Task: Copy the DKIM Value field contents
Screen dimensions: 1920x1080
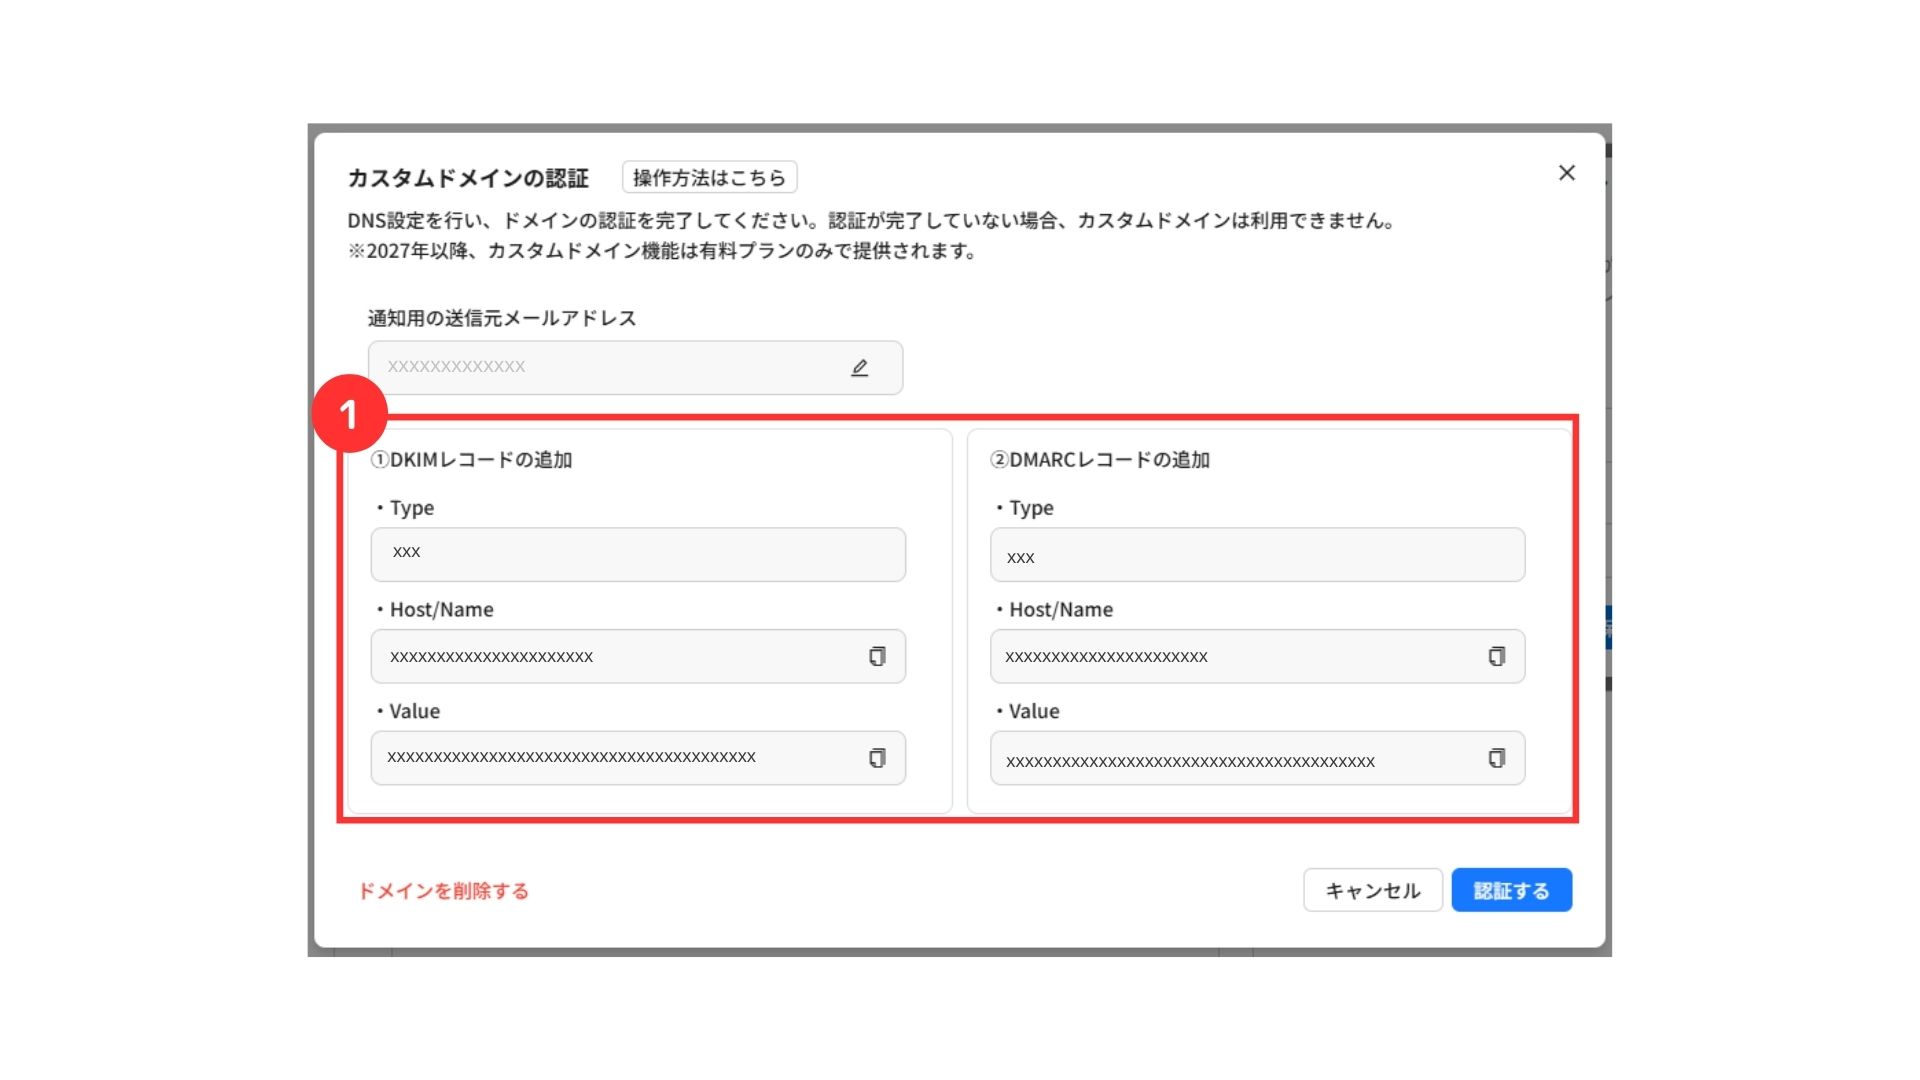Action: coord(877,758)
